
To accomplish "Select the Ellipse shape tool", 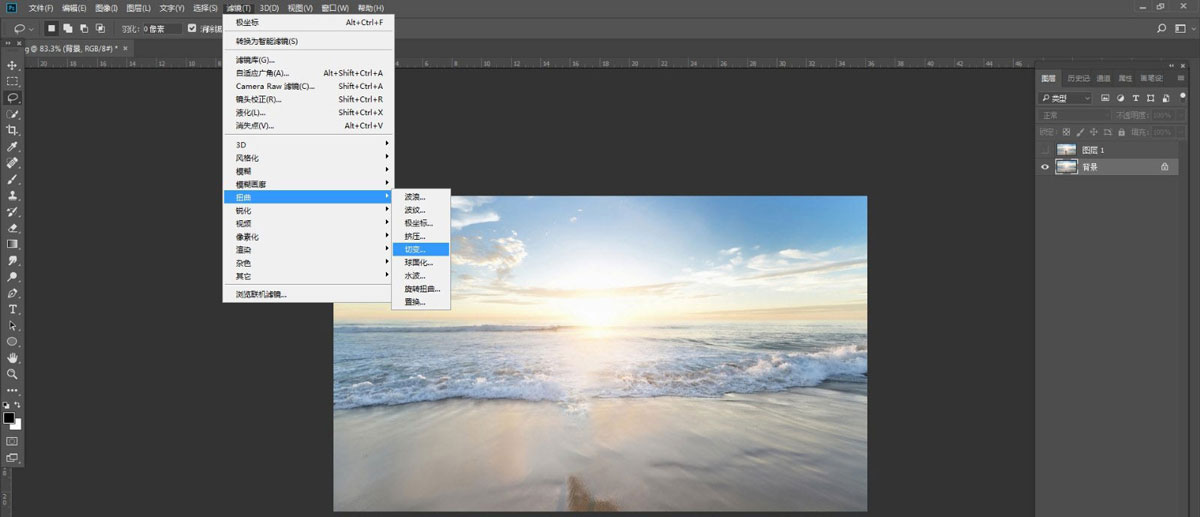I will coord(12,341).
